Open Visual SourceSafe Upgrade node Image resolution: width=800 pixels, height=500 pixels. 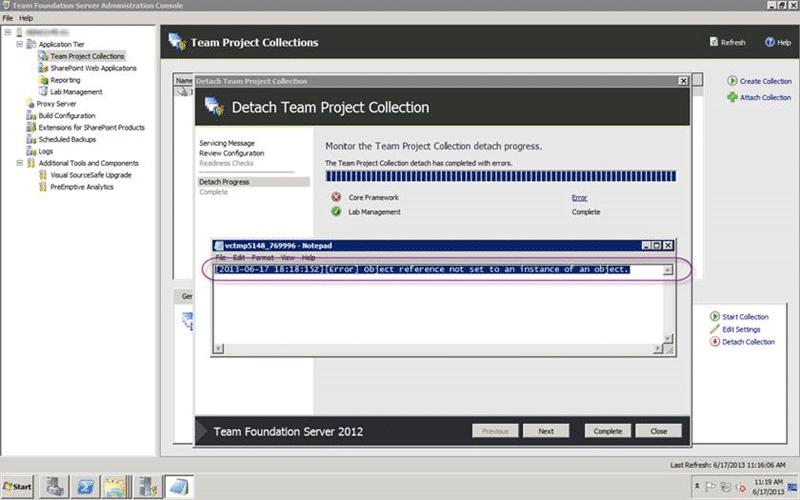tap(91, 175)
